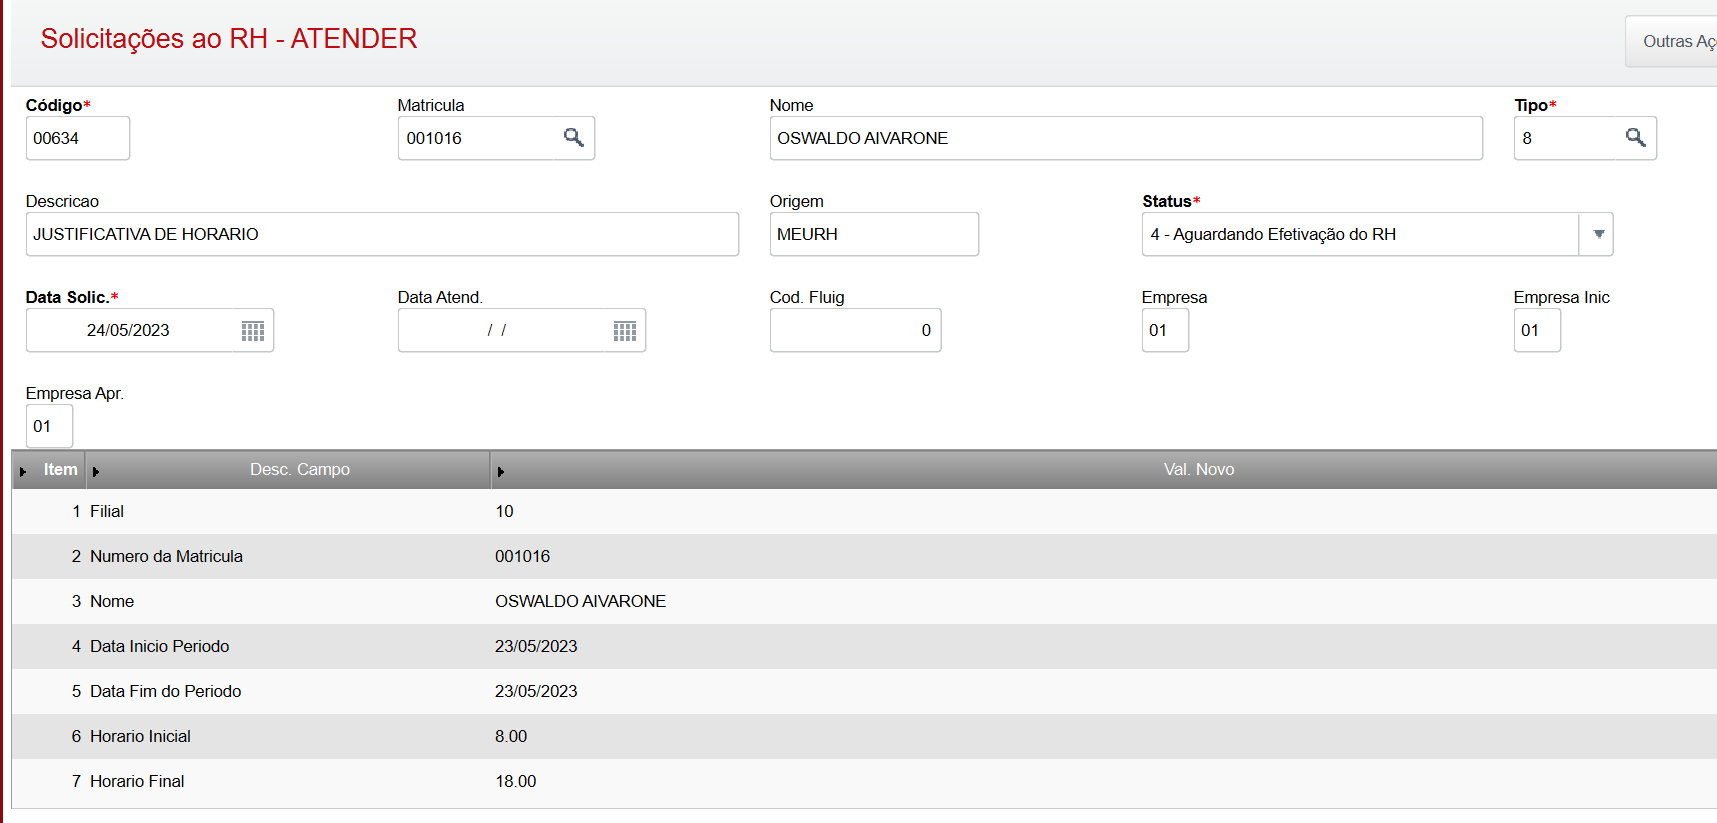Click into the Código input field
This screenshot has width=1717, height=823.
[x=77, y=138]
